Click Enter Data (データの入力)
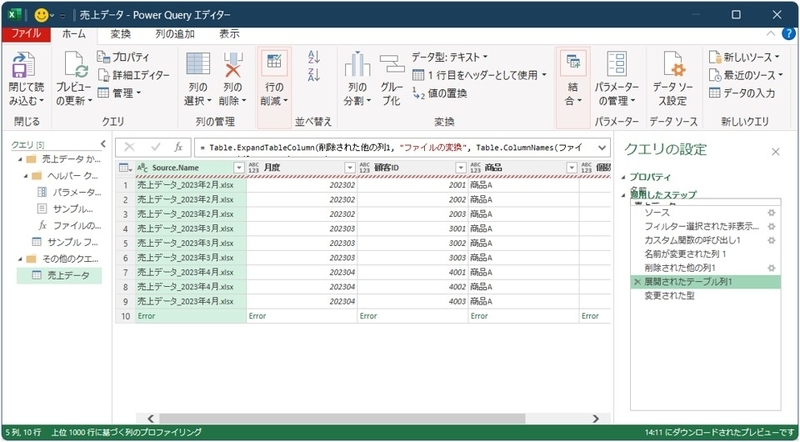 pos(742,93)
